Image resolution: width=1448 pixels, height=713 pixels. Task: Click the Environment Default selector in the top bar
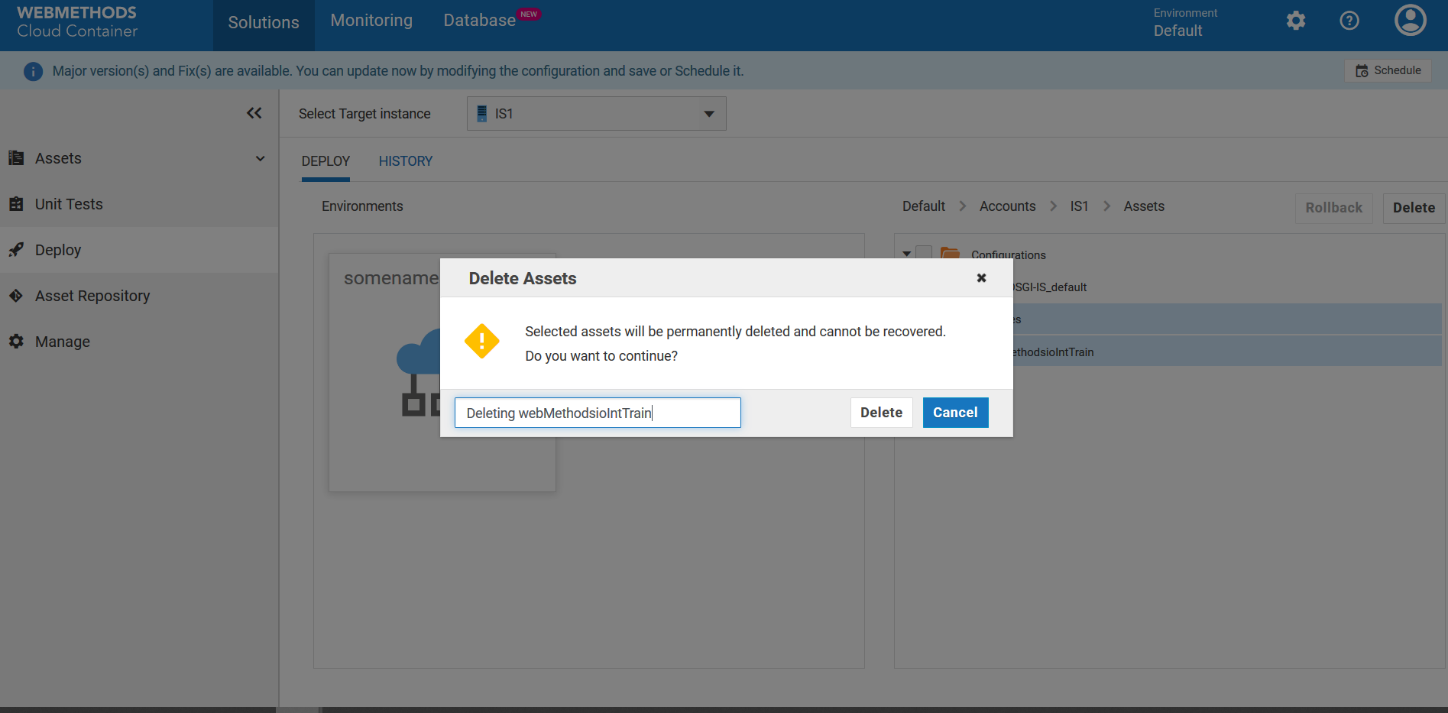(x=1185, y=22)
